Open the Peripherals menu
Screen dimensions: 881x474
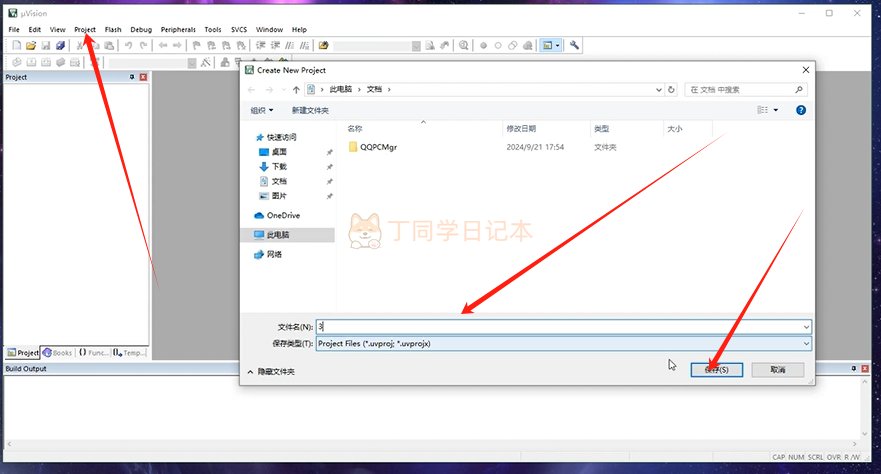click(178, 30)
